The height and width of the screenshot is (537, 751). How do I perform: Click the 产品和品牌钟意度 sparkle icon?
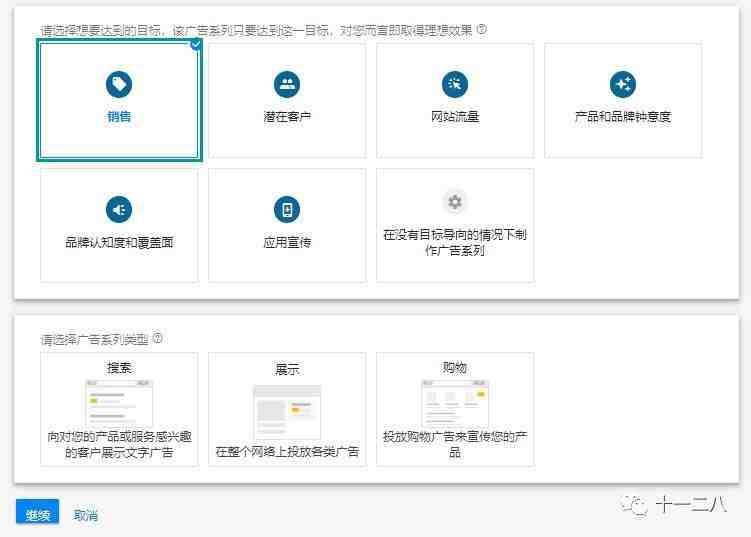[x=623, y=84]
